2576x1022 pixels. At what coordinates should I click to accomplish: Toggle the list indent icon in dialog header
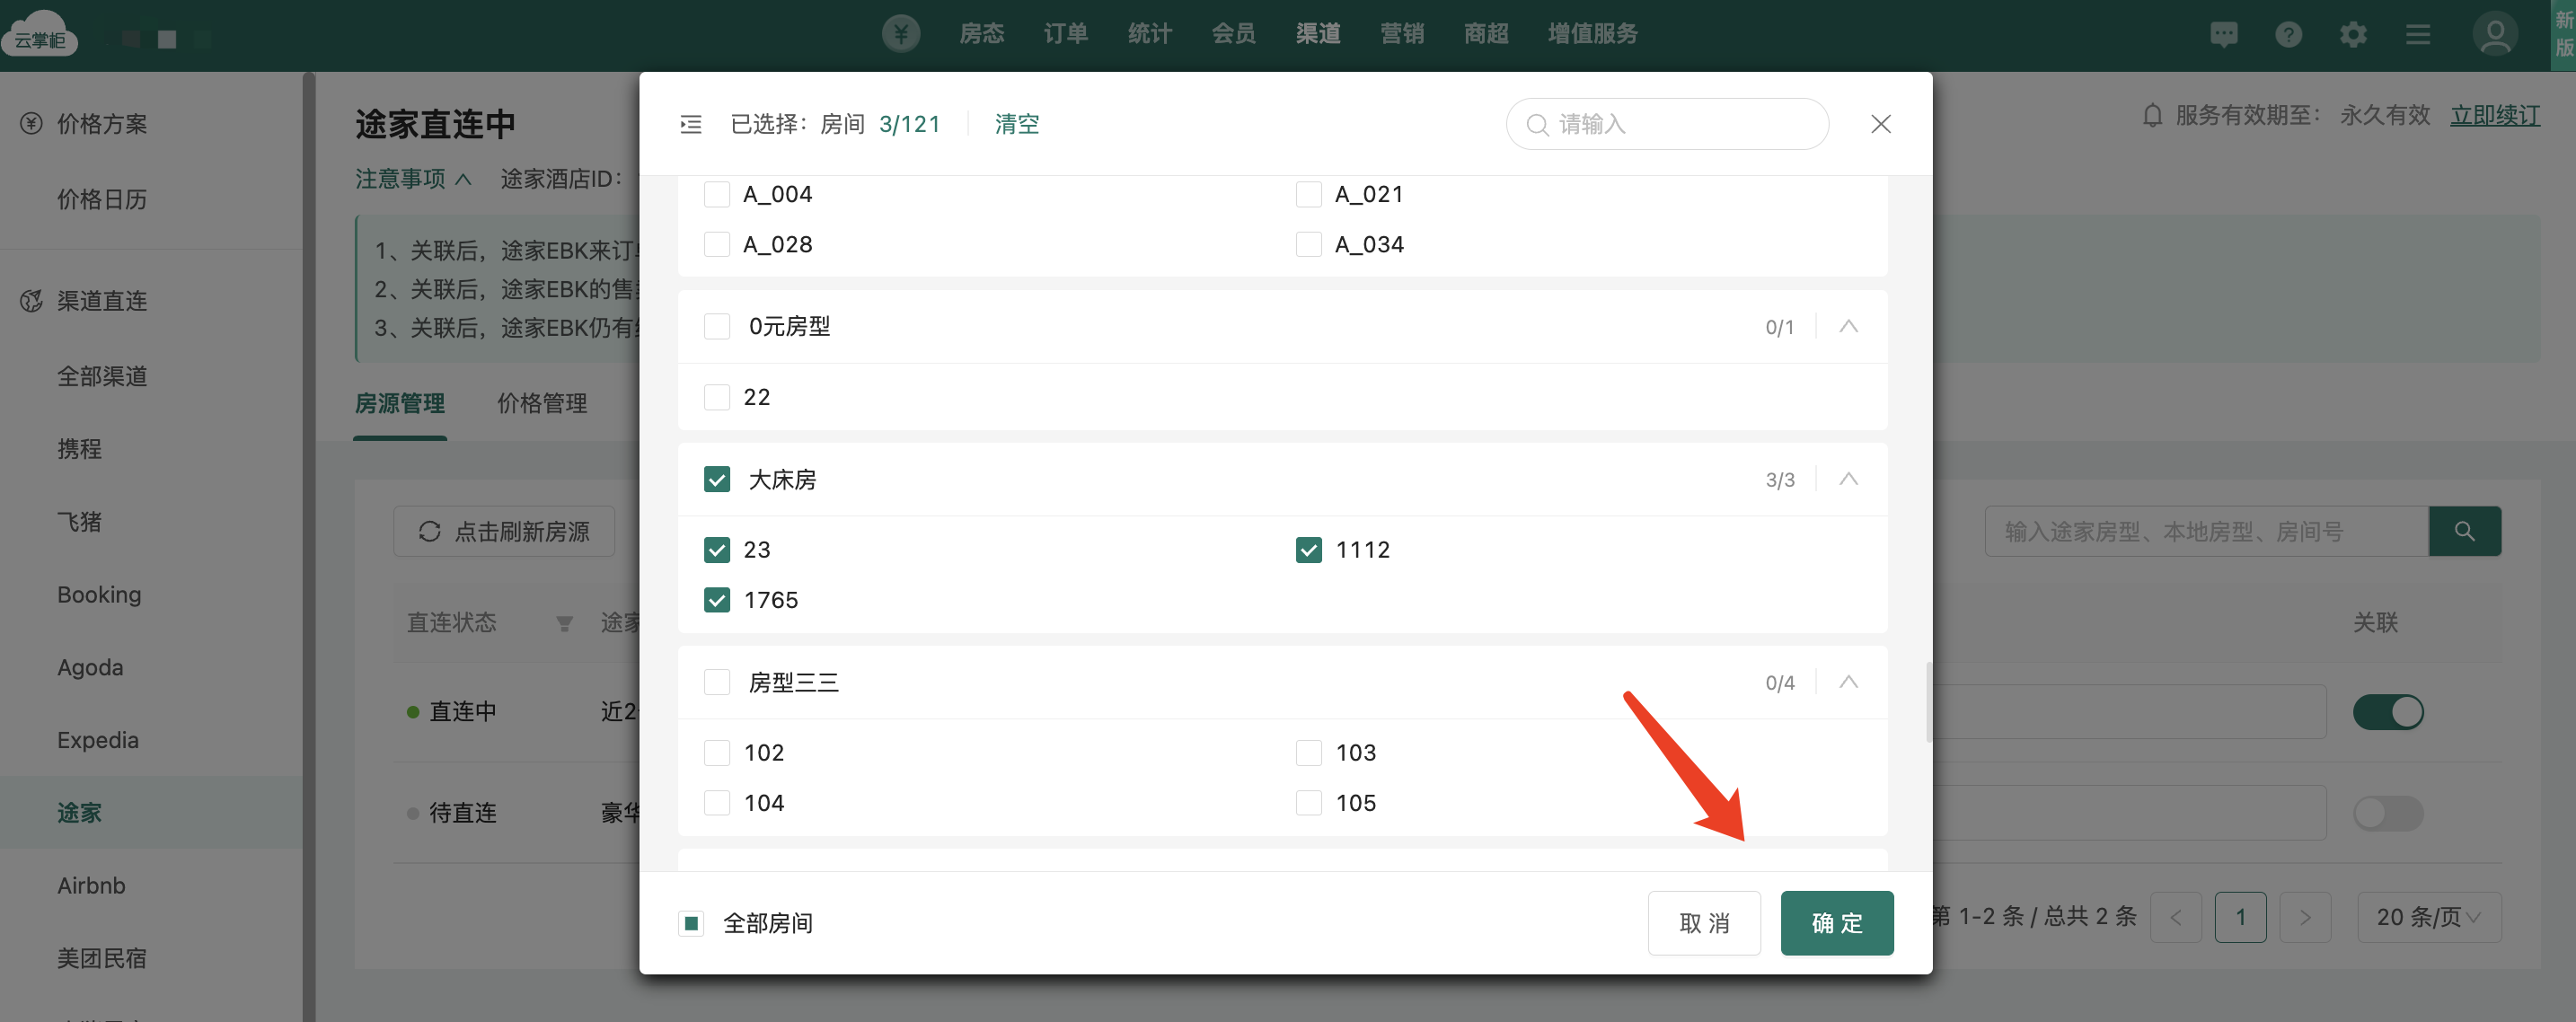[691, 124]
